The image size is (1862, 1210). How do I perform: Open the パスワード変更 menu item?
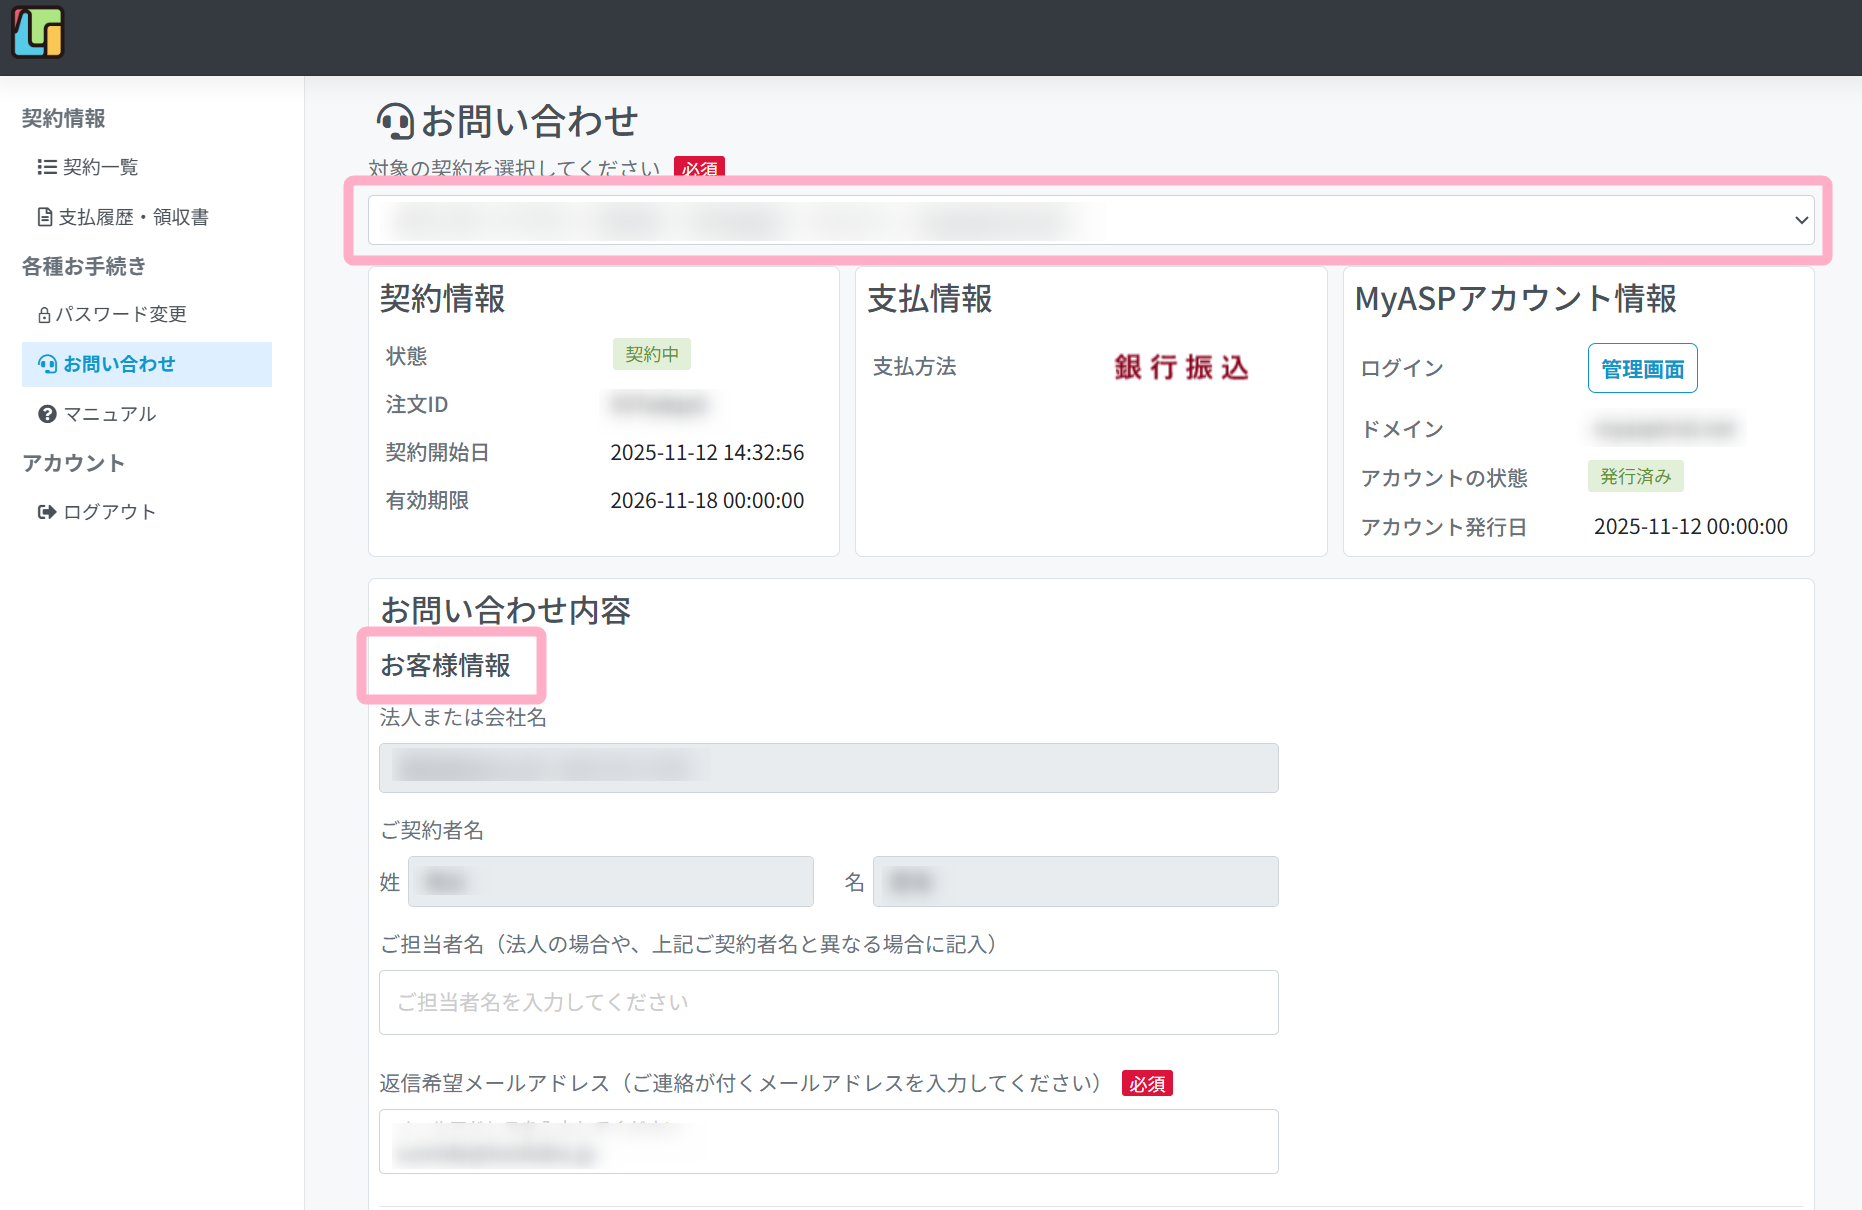click(121, 315)
